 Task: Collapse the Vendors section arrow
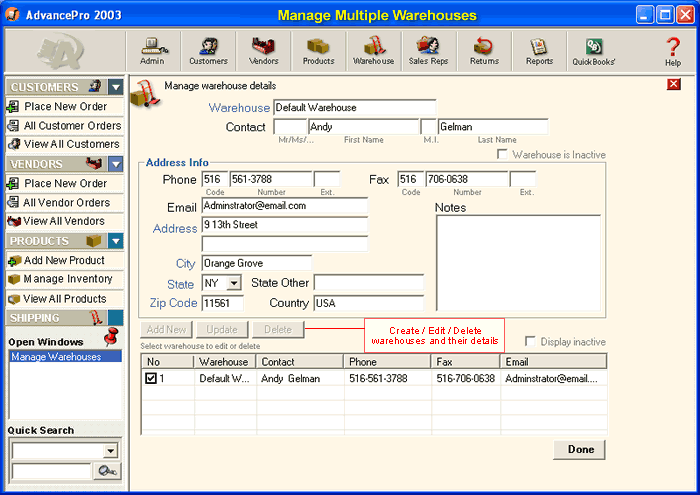coord(116,164)
